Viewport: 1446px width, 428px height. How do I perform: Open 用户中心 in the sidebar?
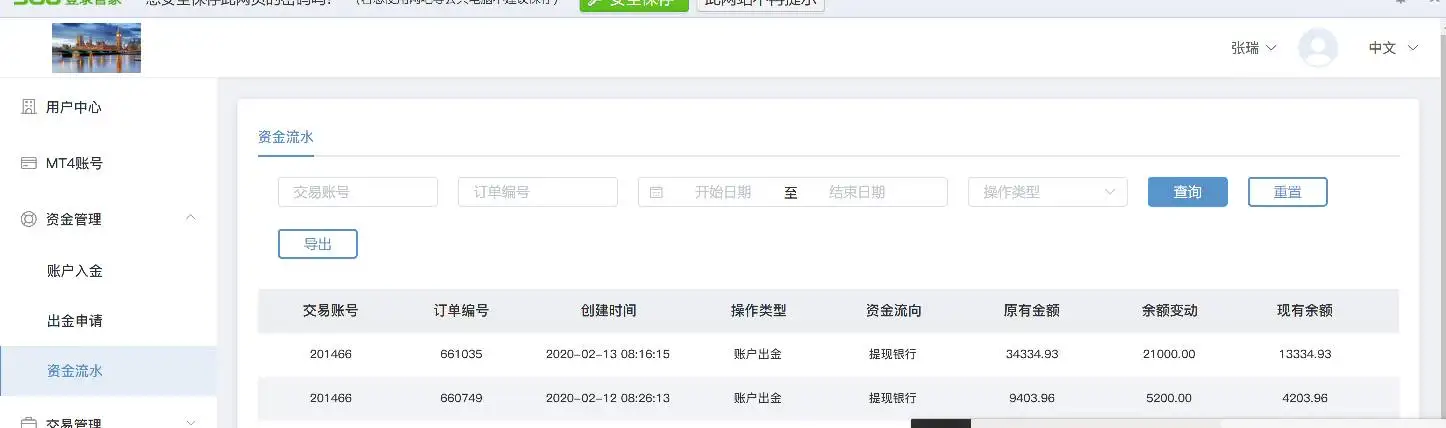108,107
